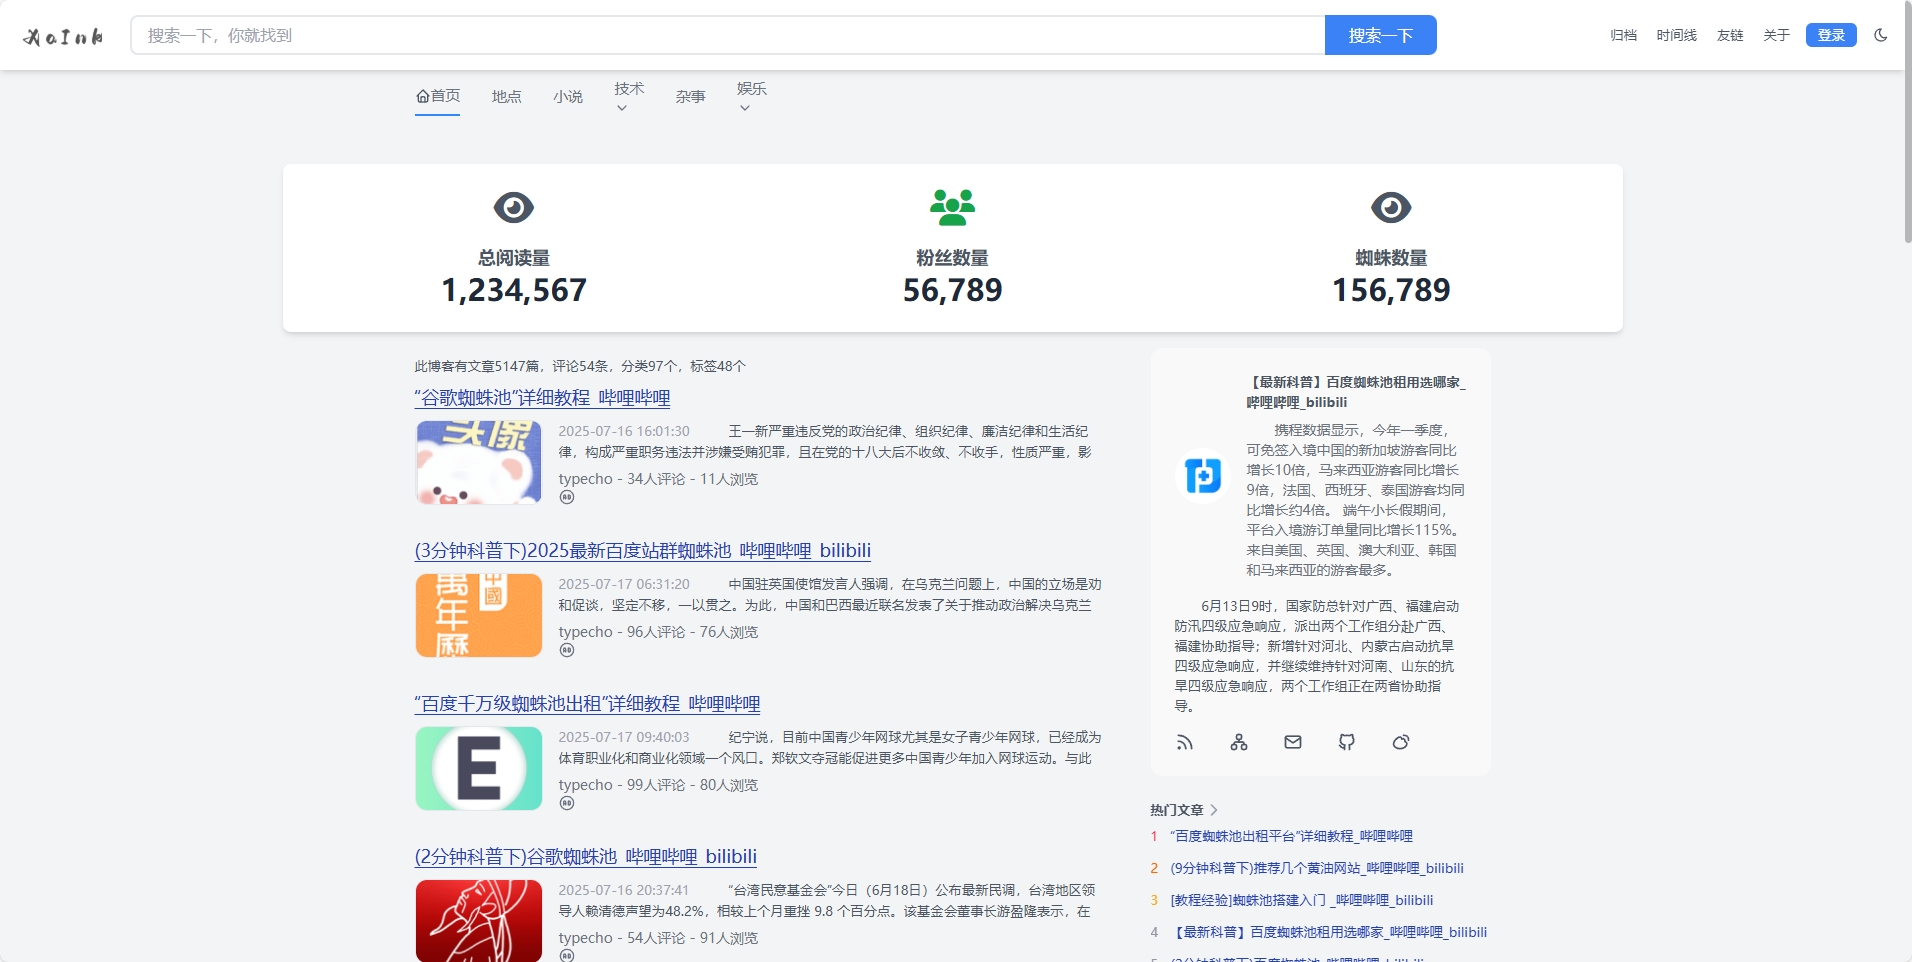
Task: Open hot article 1 百度蜘蛛池出租平台
Action: 1291,836
